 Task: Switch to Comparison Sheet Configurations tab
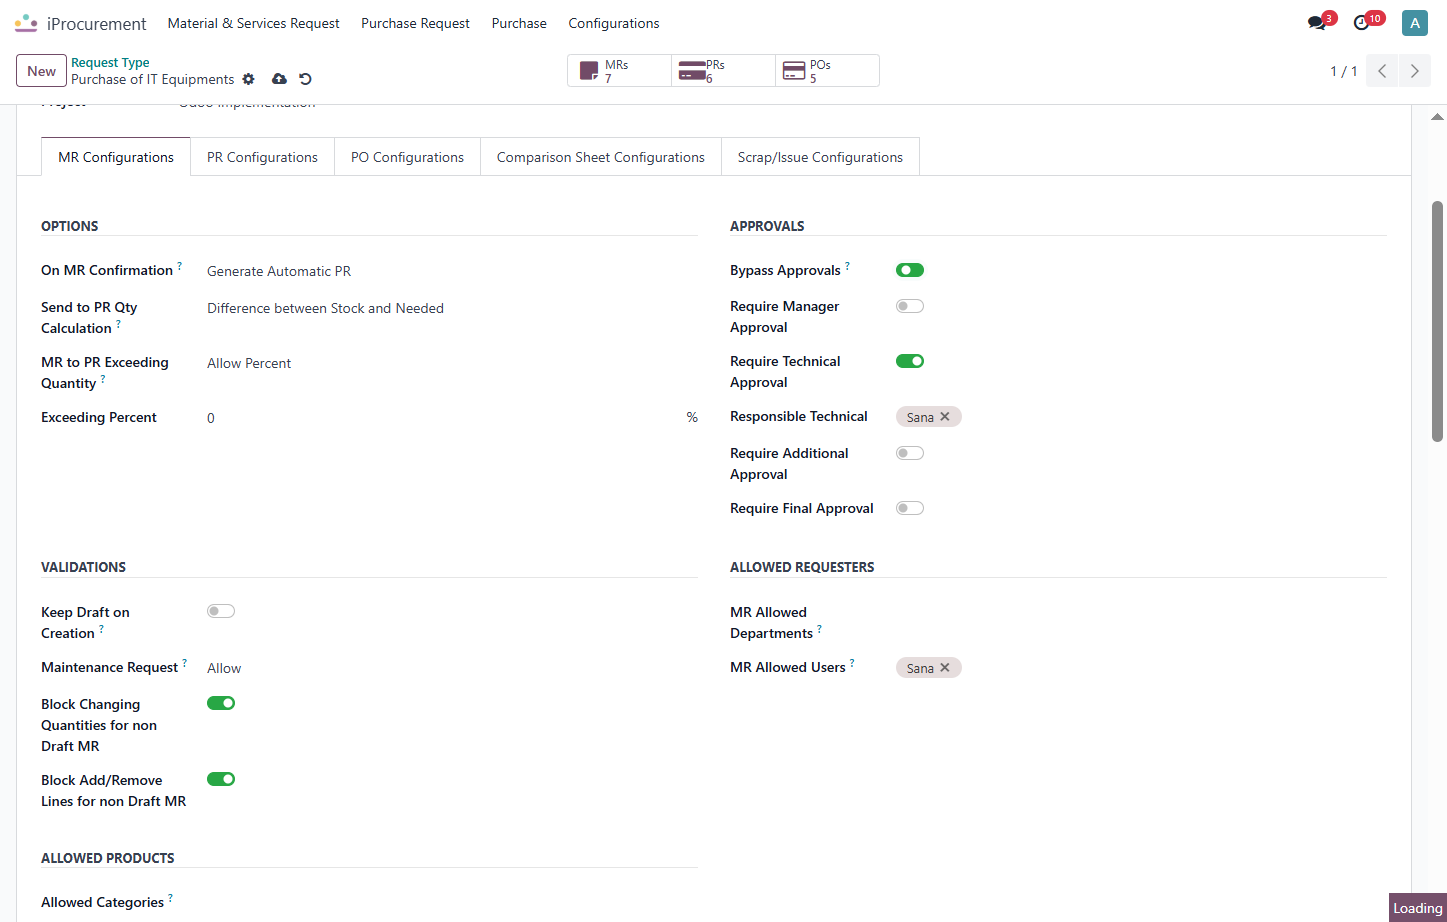pos(601,157)
